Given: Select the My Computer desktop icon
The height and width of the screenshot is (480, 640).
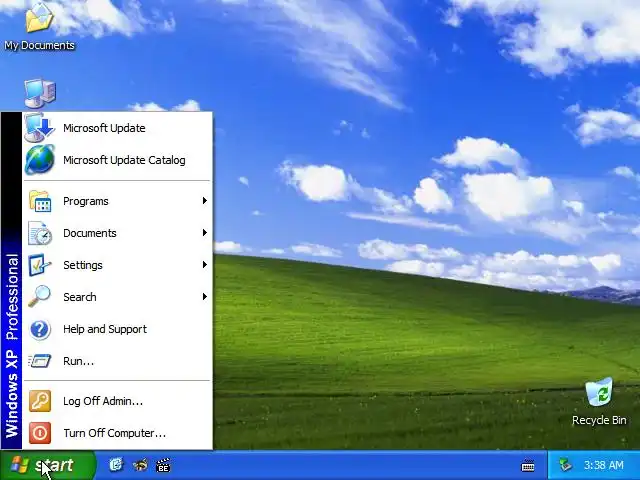Looking at the screenshot, I should point(40,93).
